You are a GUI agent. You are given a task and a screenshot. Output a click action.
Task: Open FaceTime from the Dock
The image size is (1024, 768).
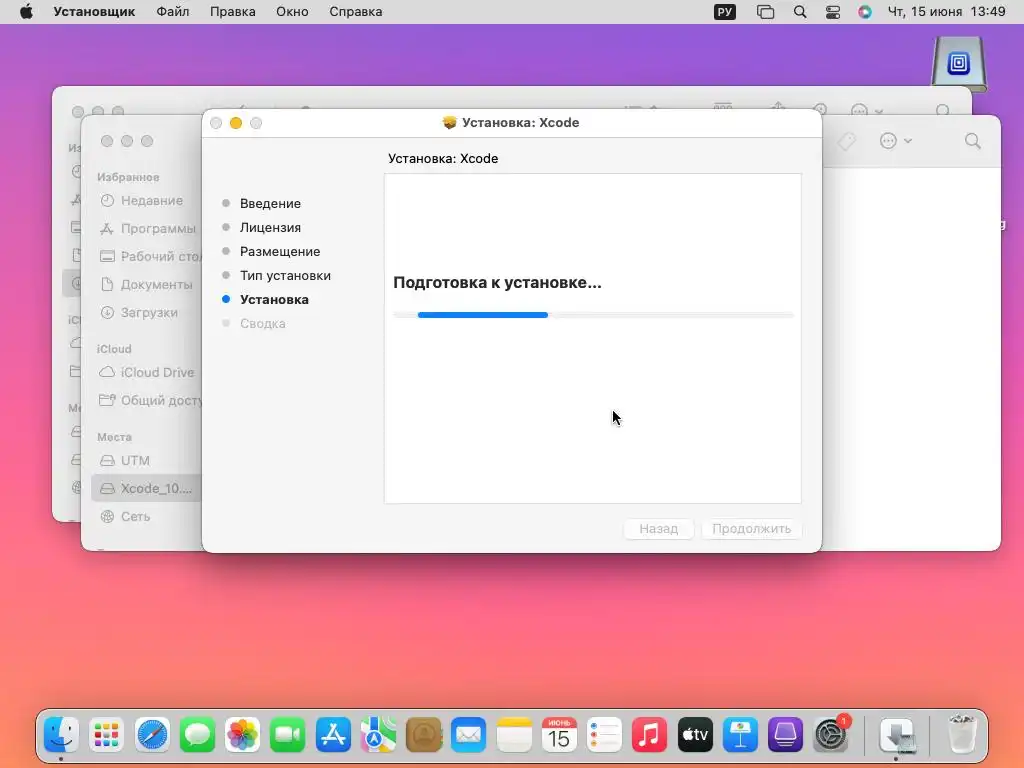[287, 735]
